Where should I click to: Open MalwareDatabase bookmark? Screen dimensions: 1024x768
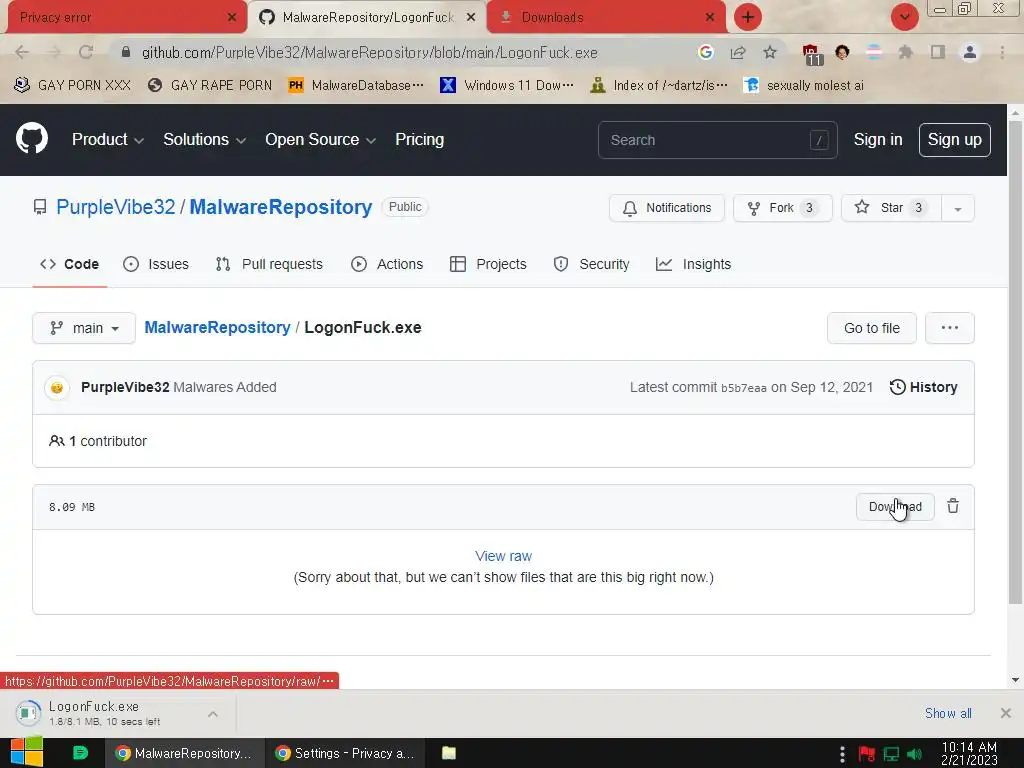(x=356, y=85)
